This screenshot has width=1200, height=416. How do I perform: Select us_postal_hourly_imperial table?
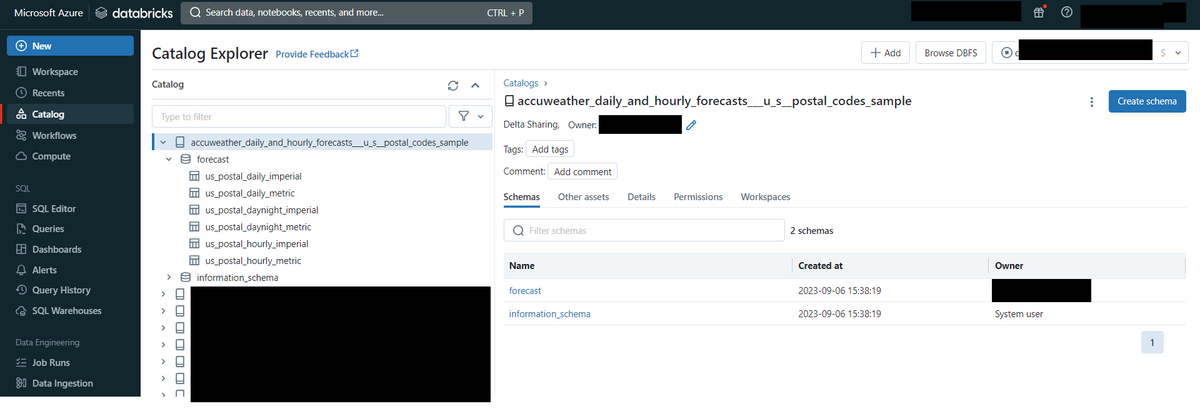click(256, 244)
